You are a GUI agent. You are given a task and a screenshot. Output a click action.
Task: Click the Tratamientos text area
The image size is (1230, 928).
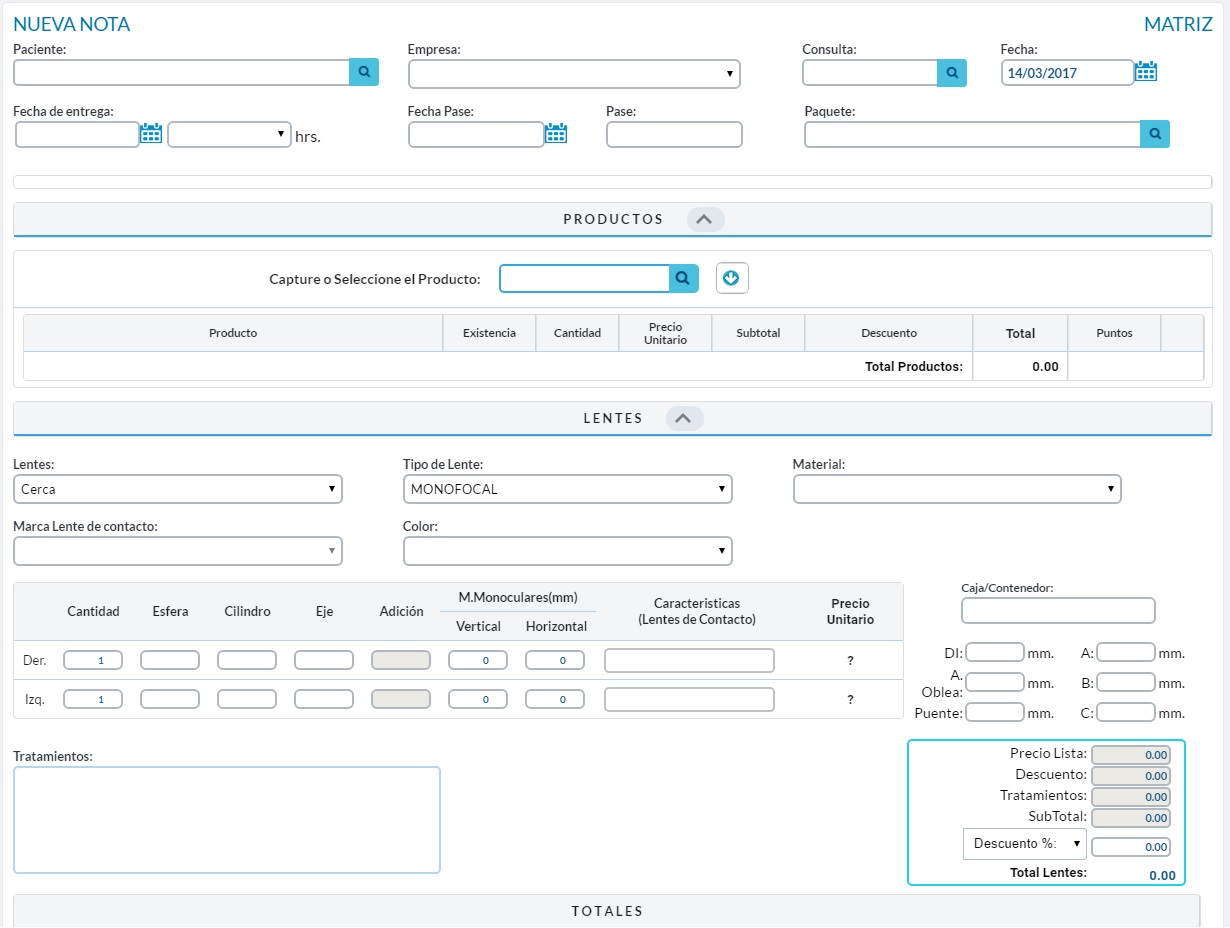(227, 820)
